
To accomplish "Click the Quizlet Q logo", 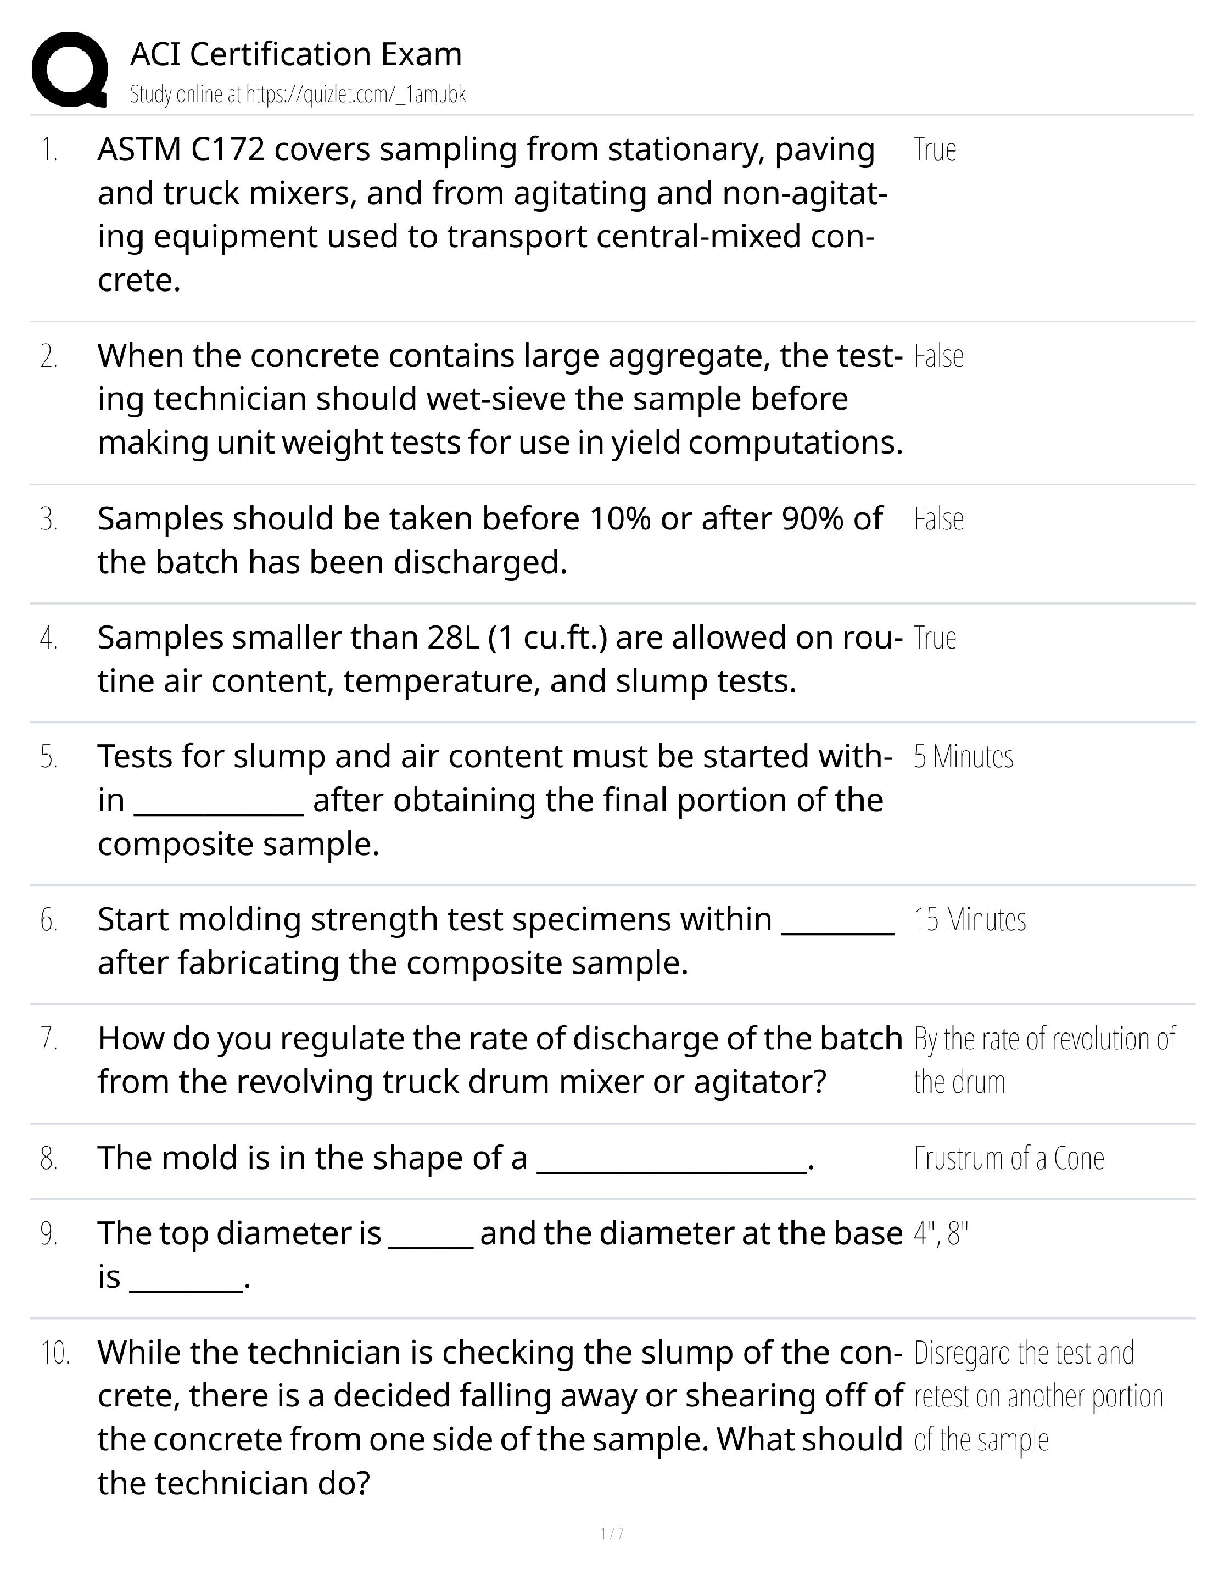I will click(70, 70).
